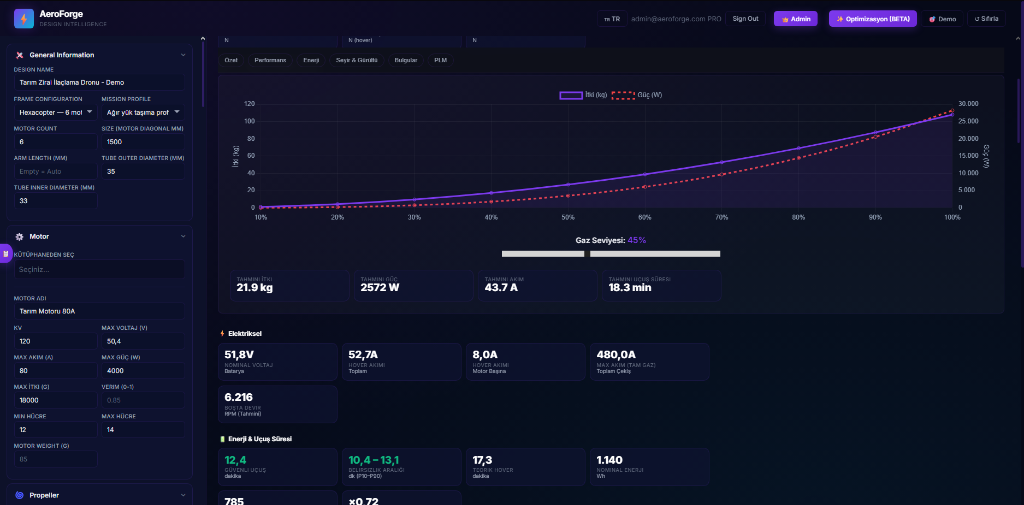Image resolution: width=1024 pixels, height=505 pixels.
Task: Collapse the Motor section
Action: (183, 236)
